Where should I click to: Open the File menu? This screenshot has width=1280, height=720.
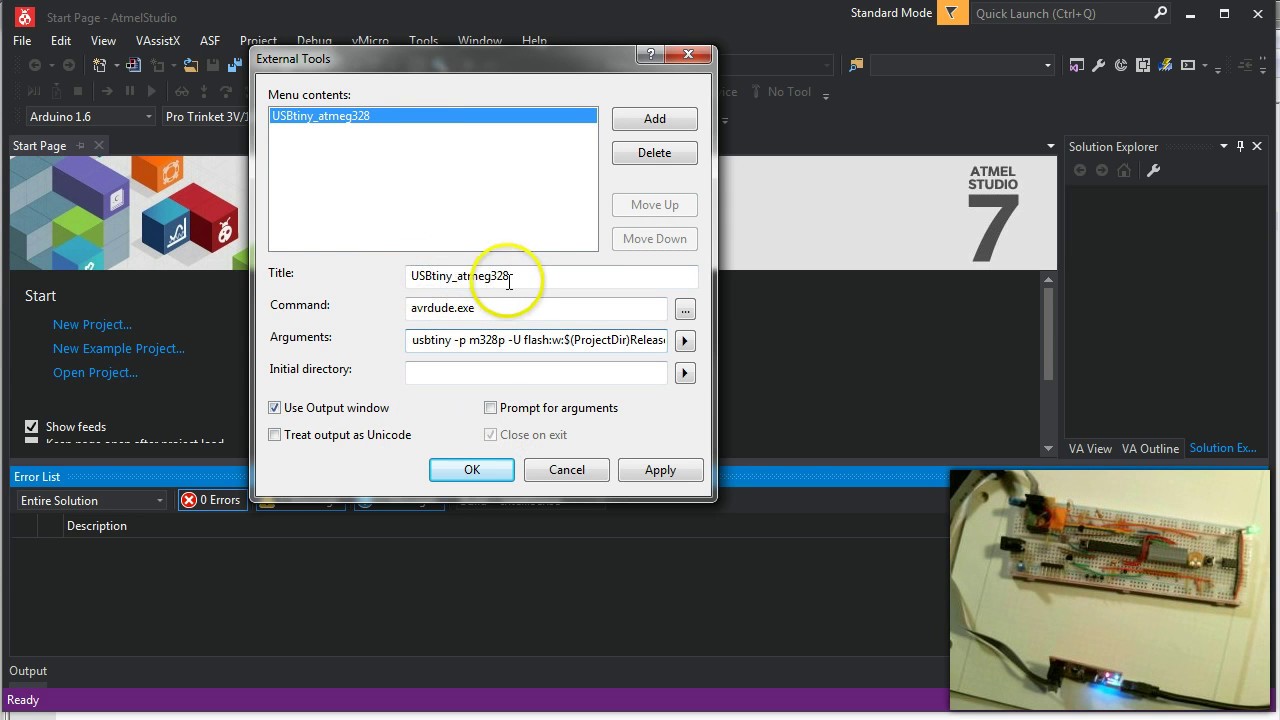pos(22,41)
